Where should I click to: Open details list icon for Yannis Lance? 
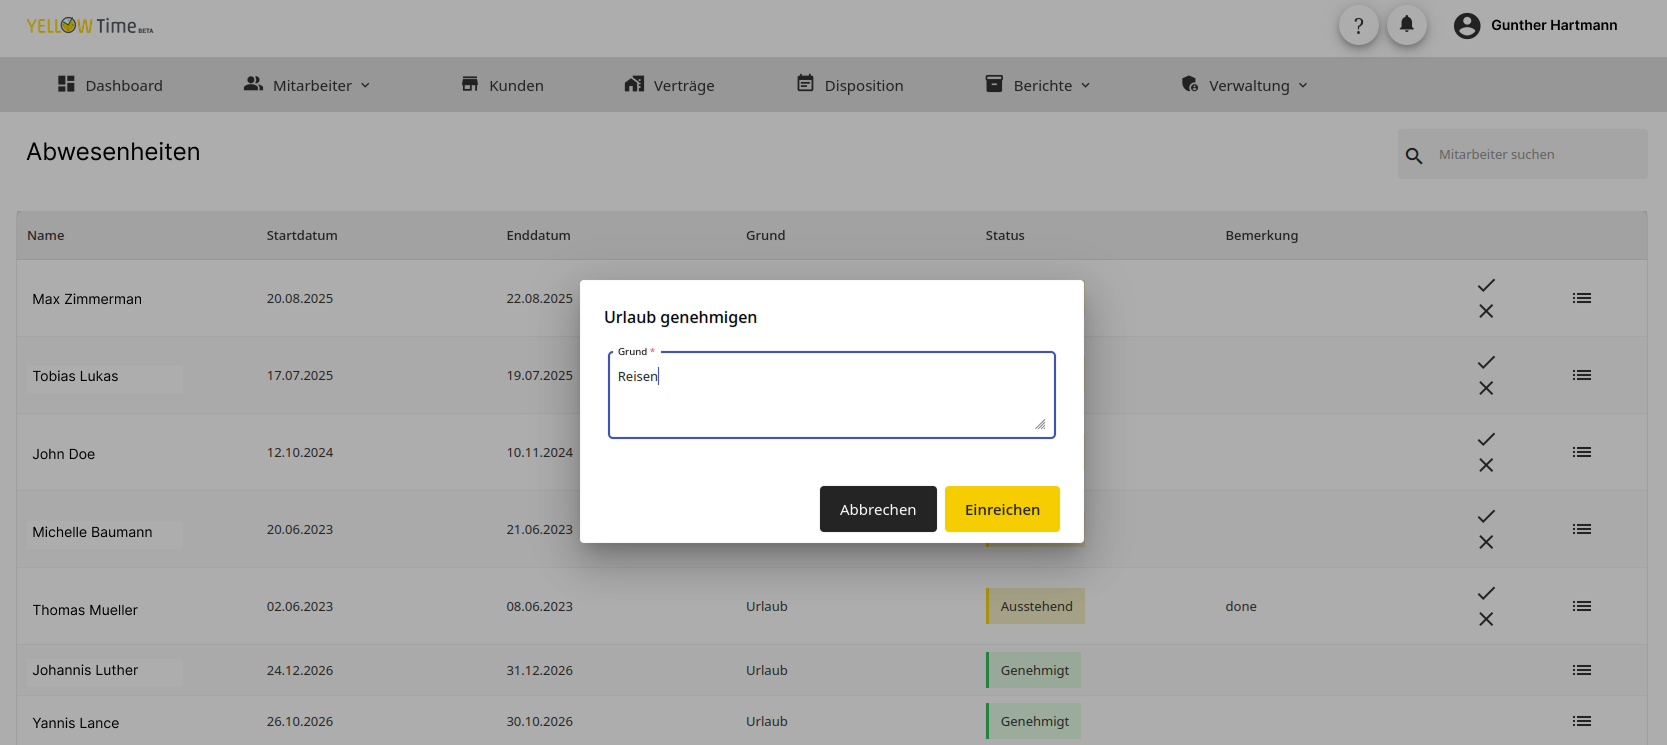[x=1581, y=721]
